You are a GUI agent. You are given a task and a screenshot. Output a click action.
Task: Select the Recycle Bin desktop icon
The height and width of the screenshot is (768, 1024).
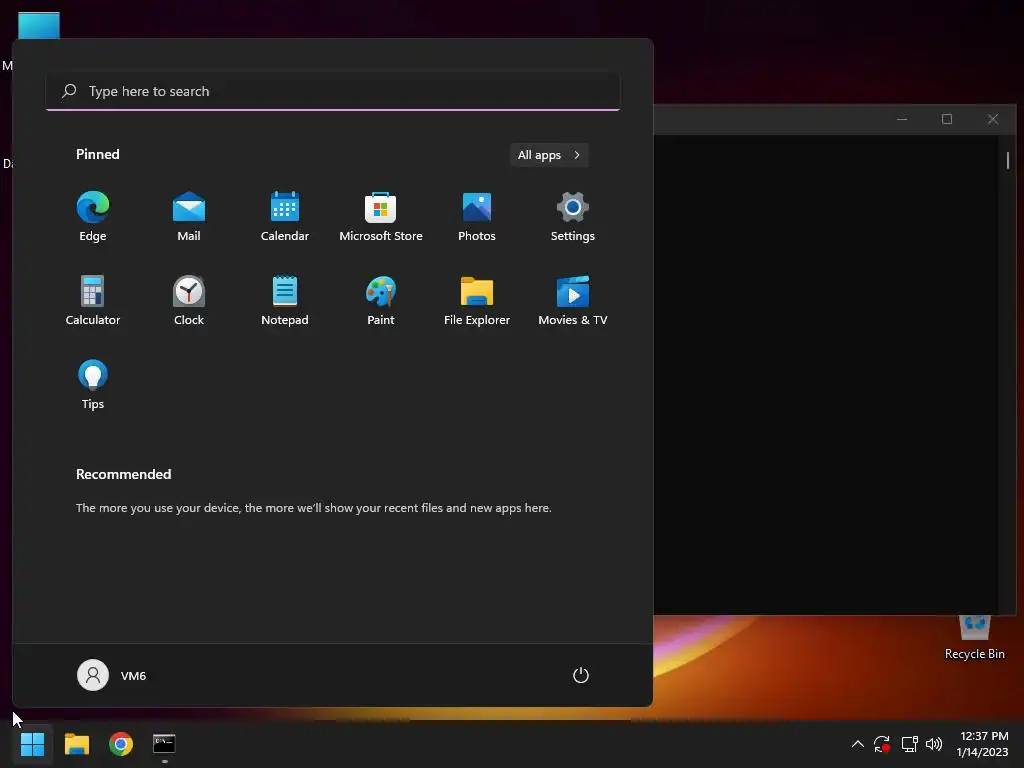tap(974, 637)
